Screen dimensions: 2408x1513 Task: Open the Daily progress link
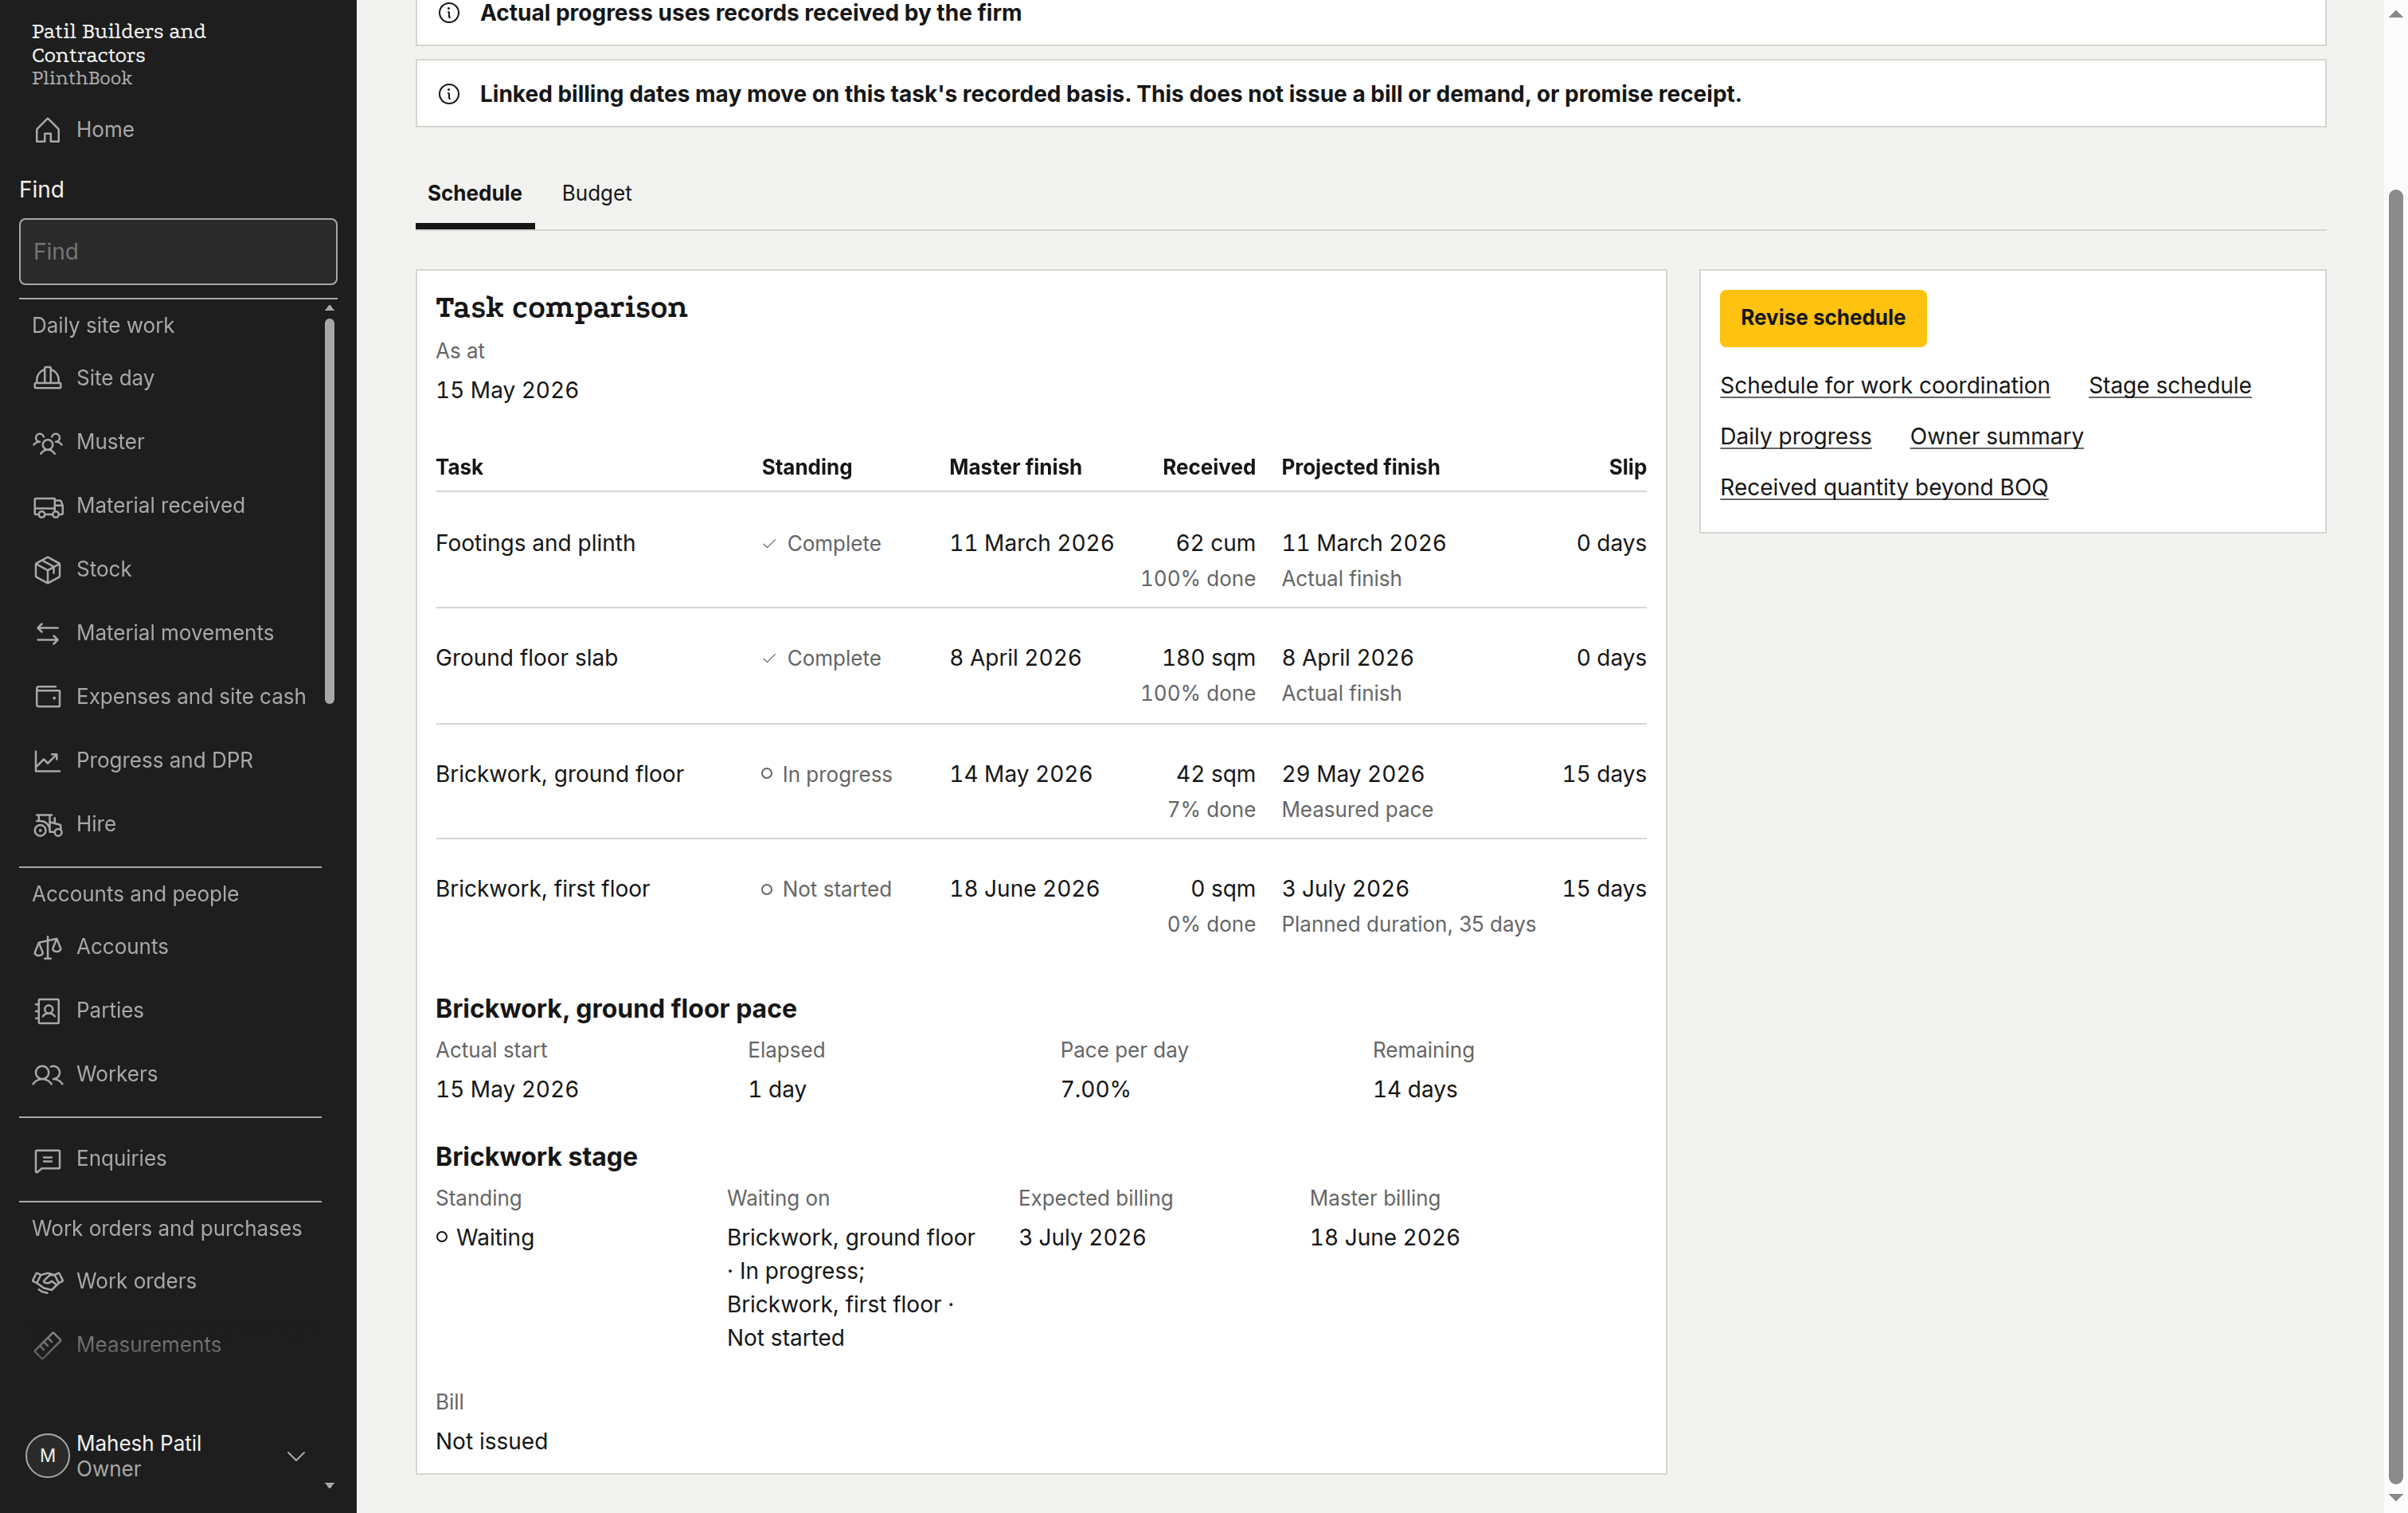[x=1795, y=437]
